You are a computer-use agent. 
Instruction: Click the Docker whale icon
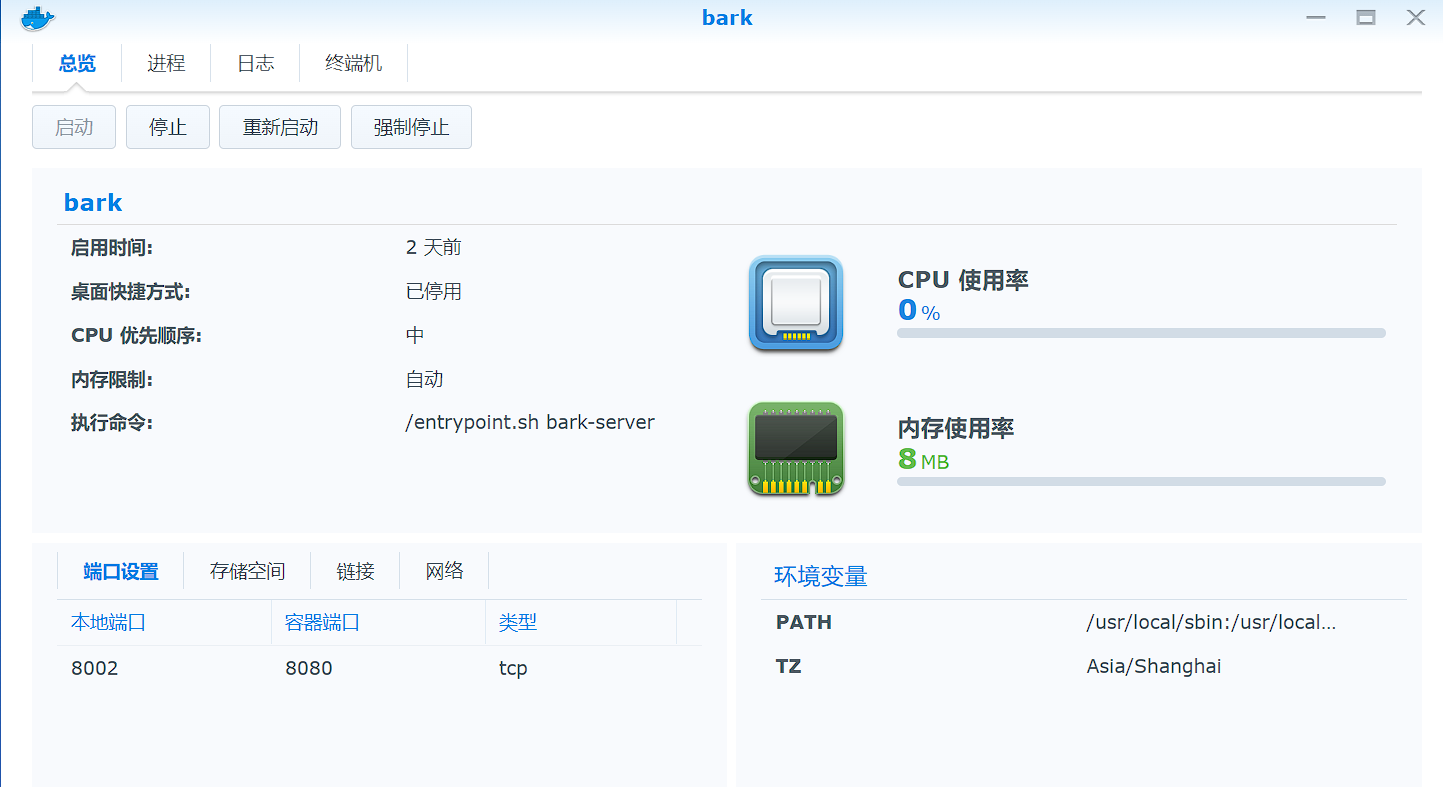pyautogui.click(x=36, y=17)
